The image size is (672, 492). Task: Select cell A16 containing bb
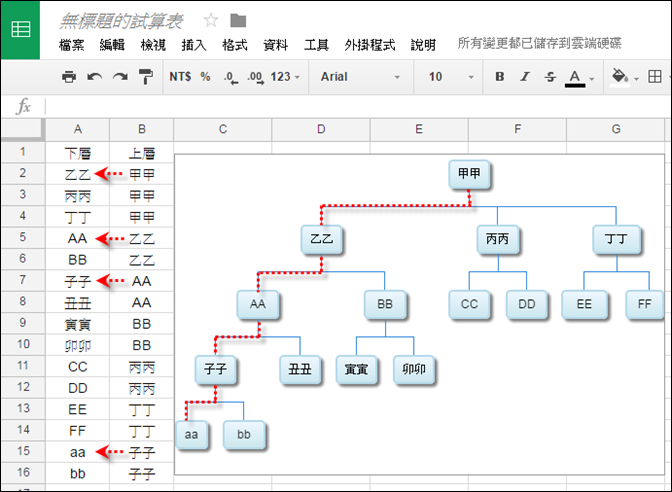pyautogui.click(x=78, y=474)
